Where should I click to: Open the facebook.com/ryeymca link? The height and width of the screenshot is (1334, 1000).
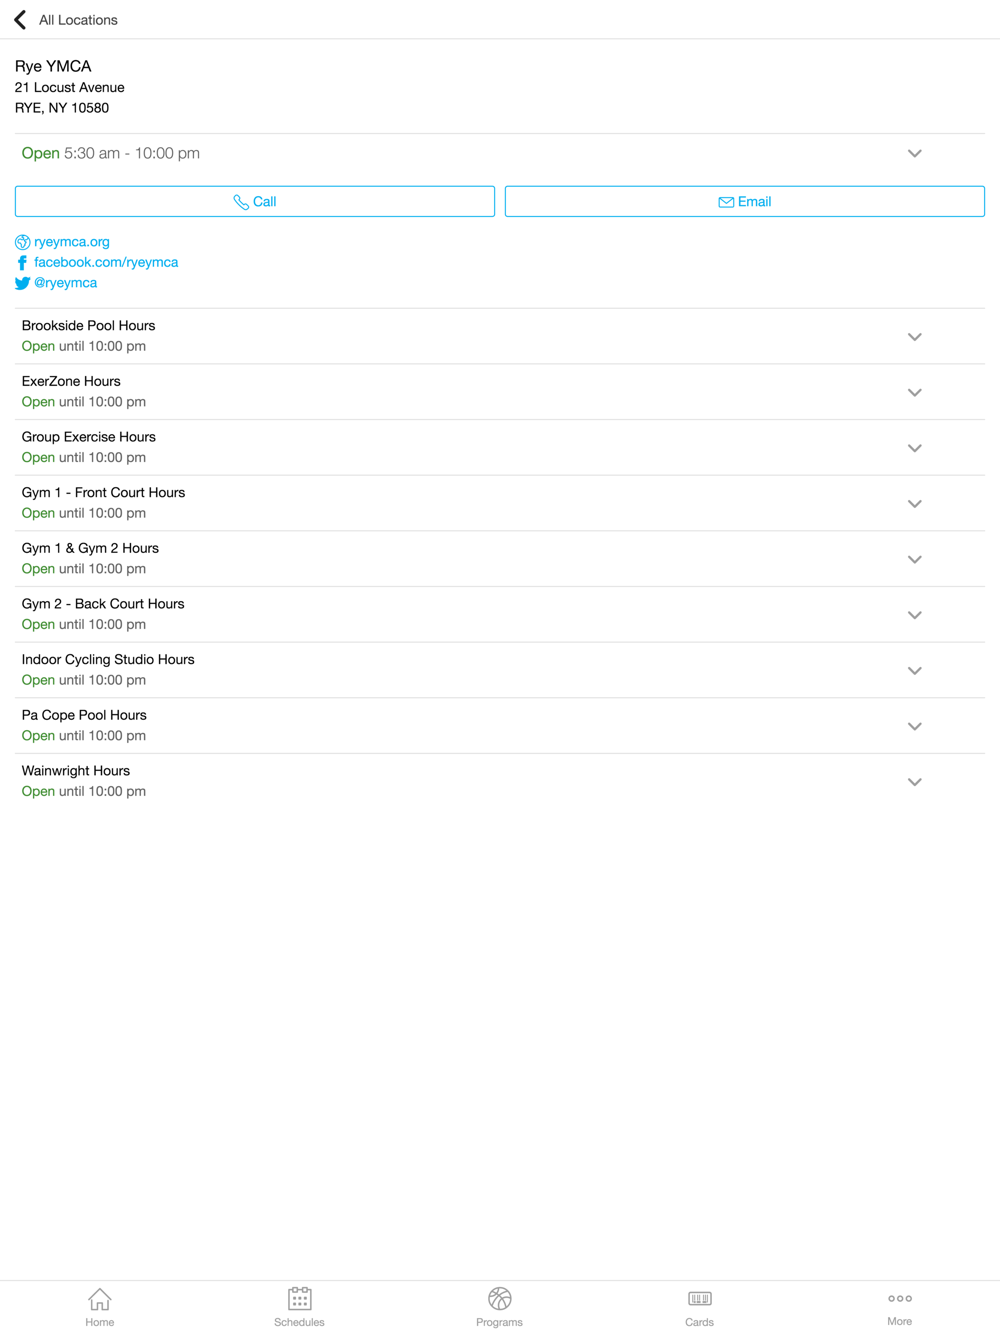click(106, 262)
